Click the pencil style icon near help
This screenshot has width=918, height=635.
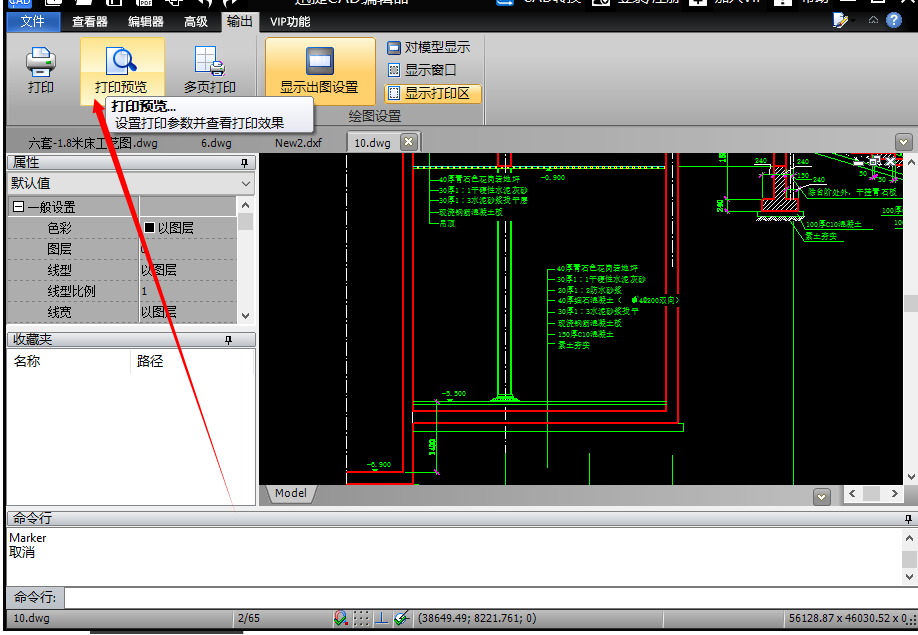pyautogui.click(x=840, y=20)
